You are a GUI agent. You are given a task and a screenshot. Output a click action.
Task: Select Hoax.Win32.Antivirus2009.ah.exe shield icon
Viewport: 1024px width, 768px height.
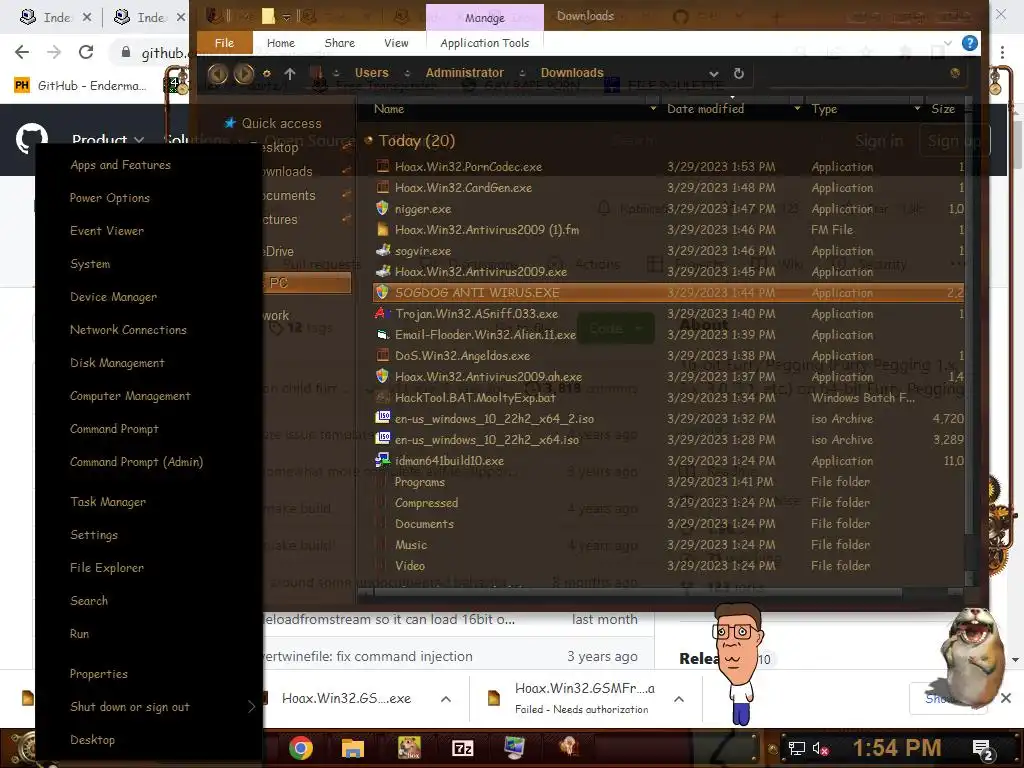pos(383,377)
